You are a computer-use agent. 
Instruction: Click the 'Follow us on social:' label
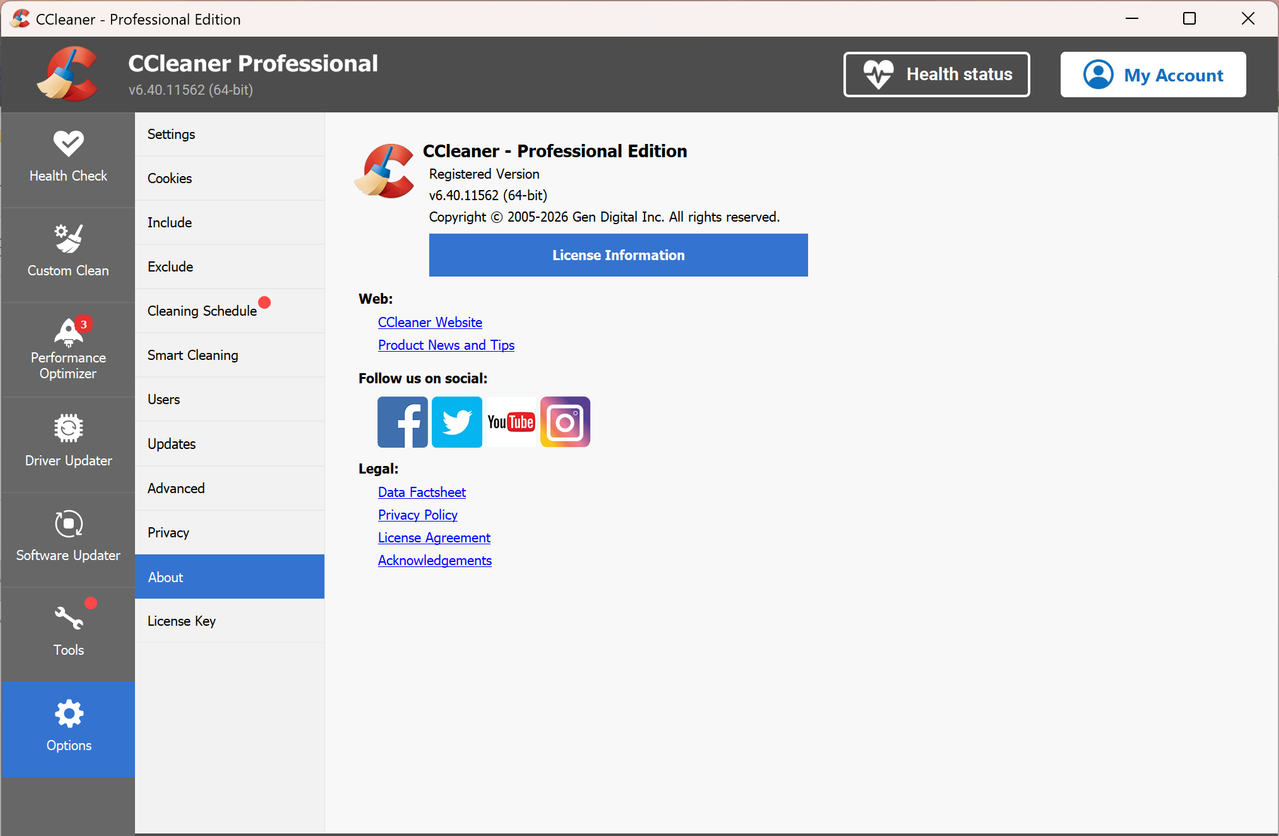click(x=423, y=379)
